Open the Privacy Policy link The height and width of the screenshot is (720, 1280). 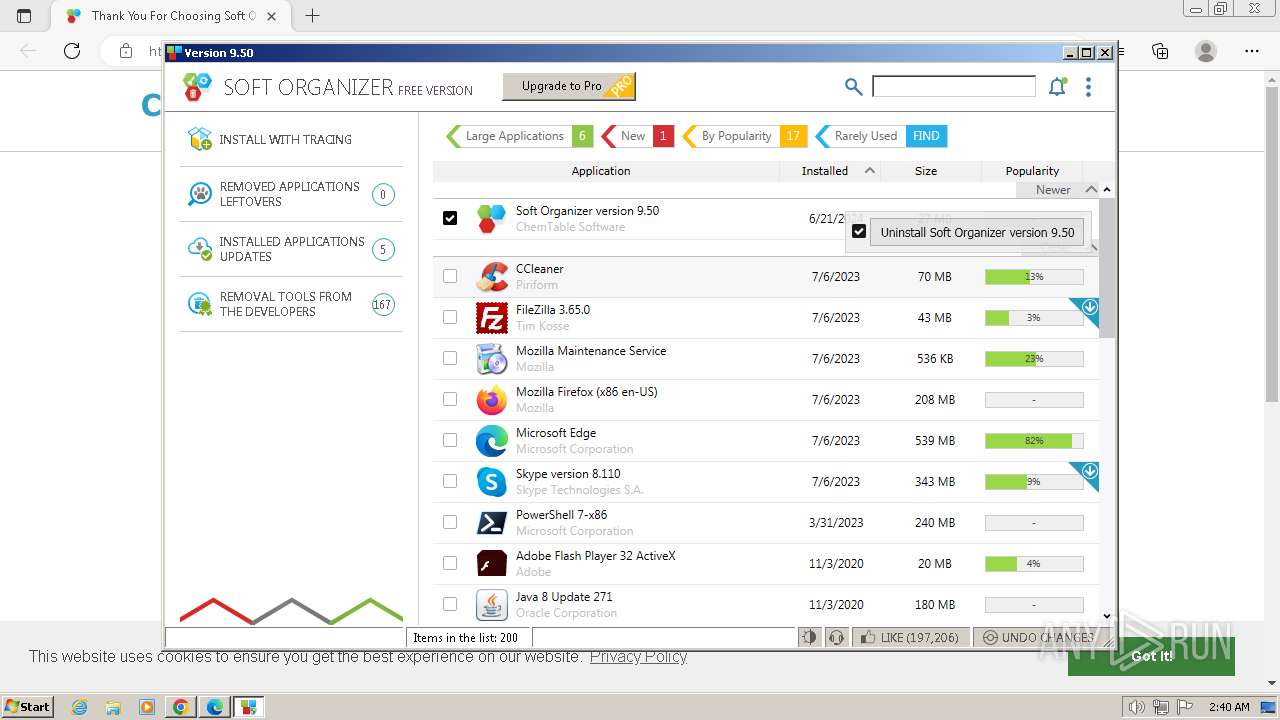(638, 656)
